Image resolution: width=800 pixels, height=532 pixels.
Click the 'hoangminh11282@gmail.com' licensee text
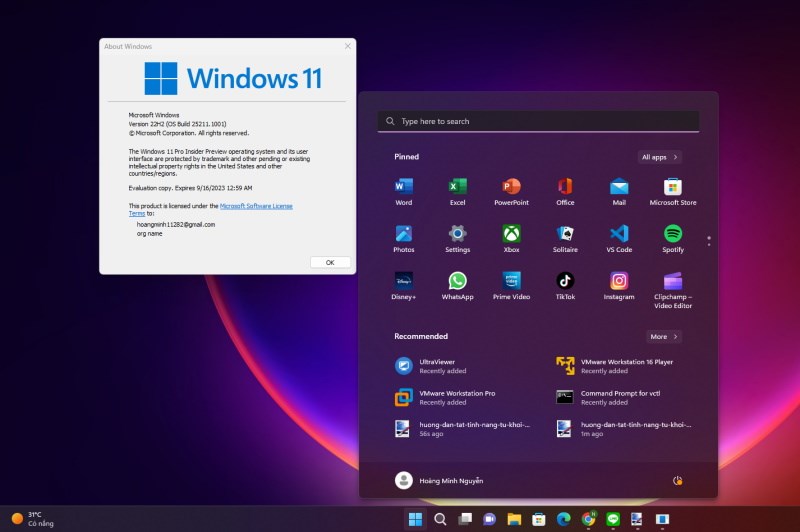176,224
